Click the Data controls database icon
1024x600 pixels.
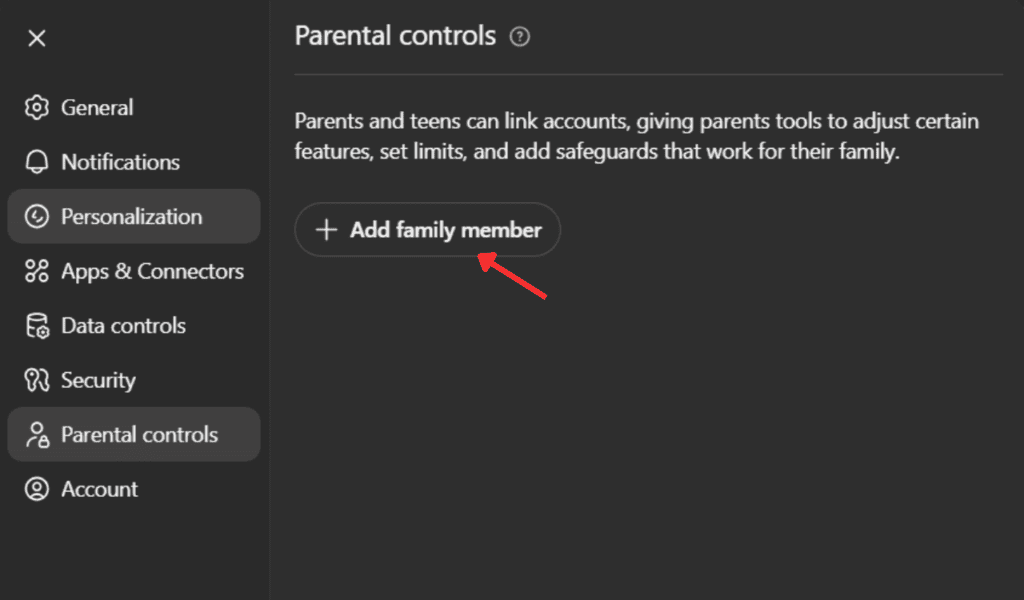[x=37, y=326]
